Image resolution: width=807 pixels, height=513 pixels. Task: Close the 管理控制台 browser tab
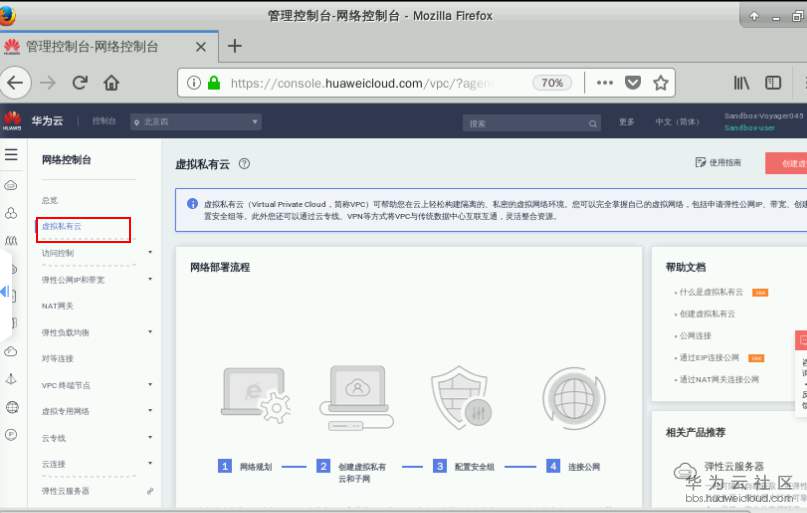click(x=201, y=47)
